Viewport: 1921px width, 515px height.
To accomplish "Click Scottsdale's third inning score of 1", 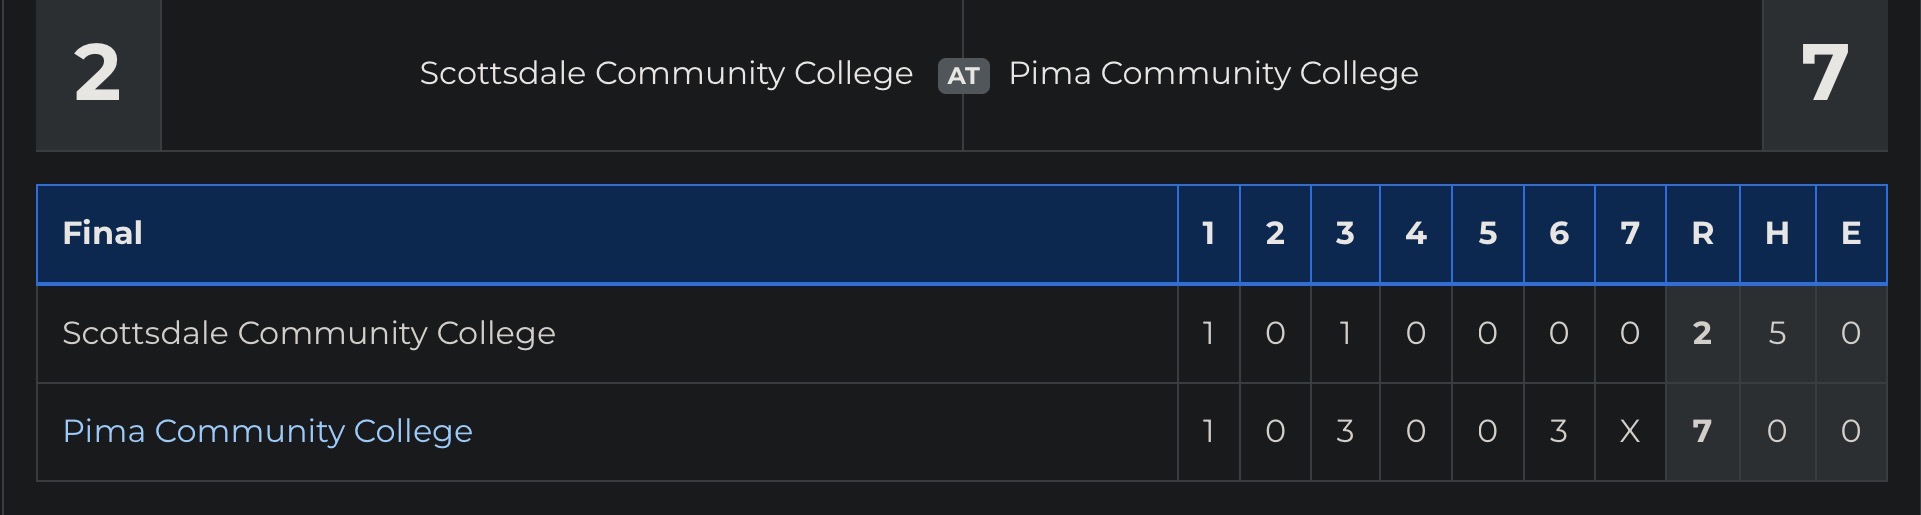I will pyautogui.click(x=1345, y=333).
